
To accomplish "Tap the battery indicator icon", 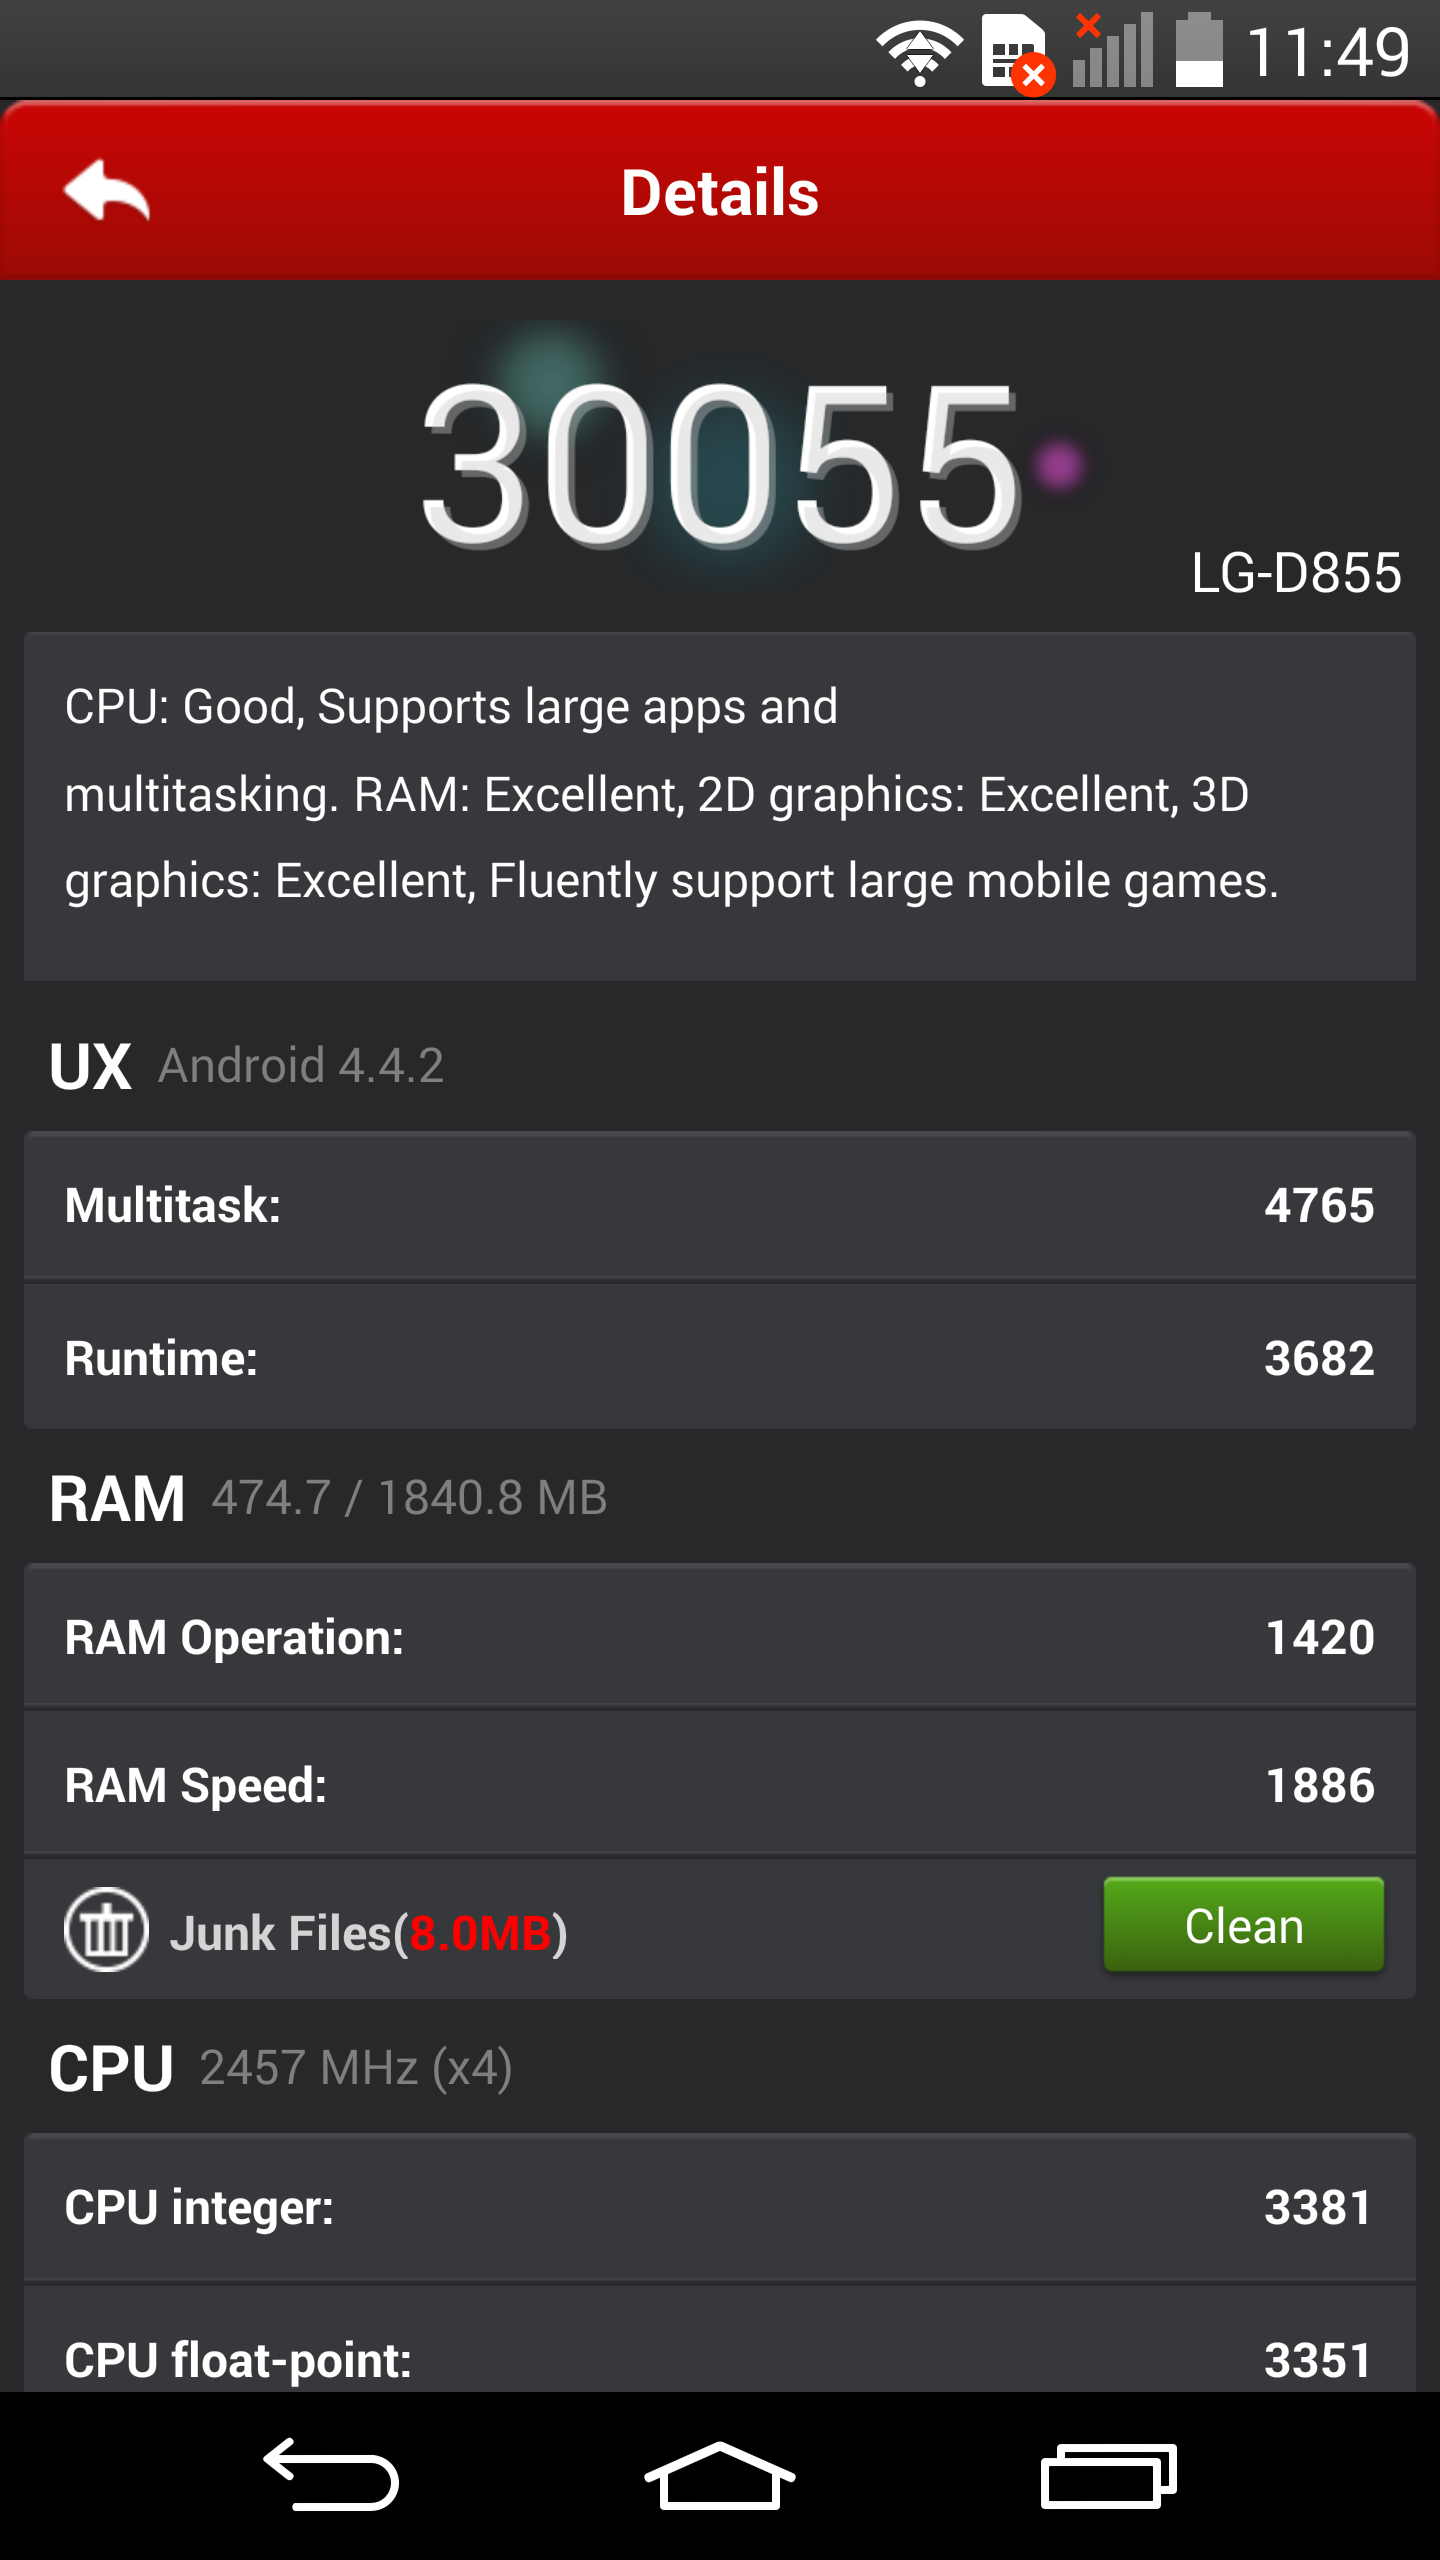I will coord(1199,51).
